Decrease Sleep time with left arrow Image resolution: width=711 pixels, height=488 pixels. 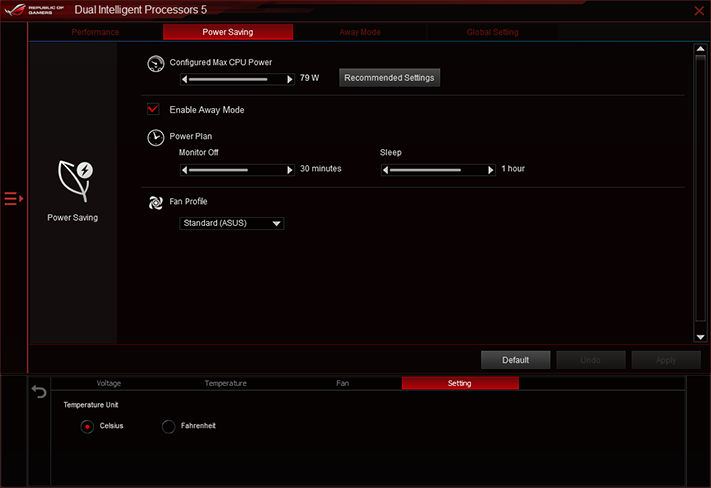pyautogui.click(x=385, y=170)
